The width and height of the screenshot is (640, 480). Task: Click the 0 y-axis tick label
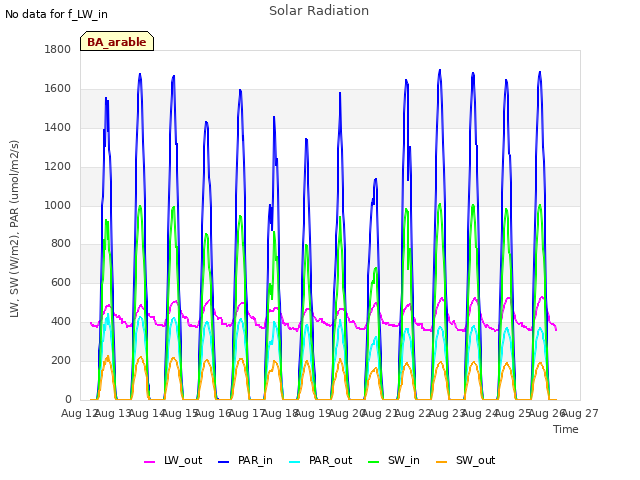[x=68, y=400]
